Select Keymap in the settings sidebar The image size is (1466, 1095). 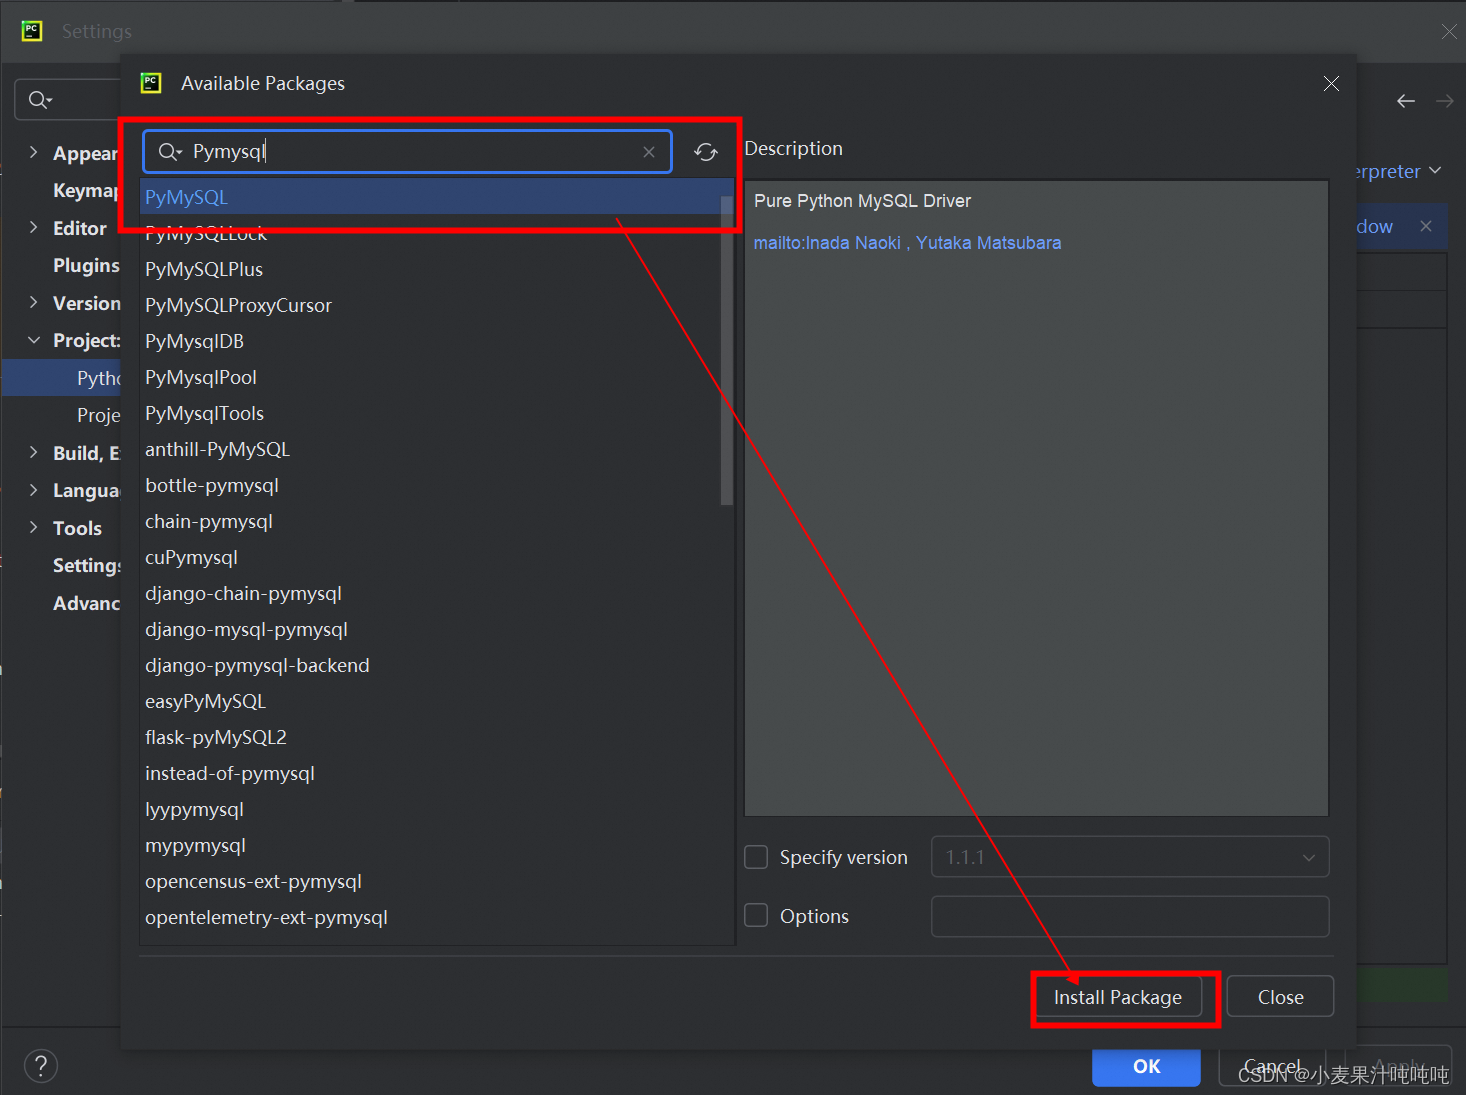(85, 190)
